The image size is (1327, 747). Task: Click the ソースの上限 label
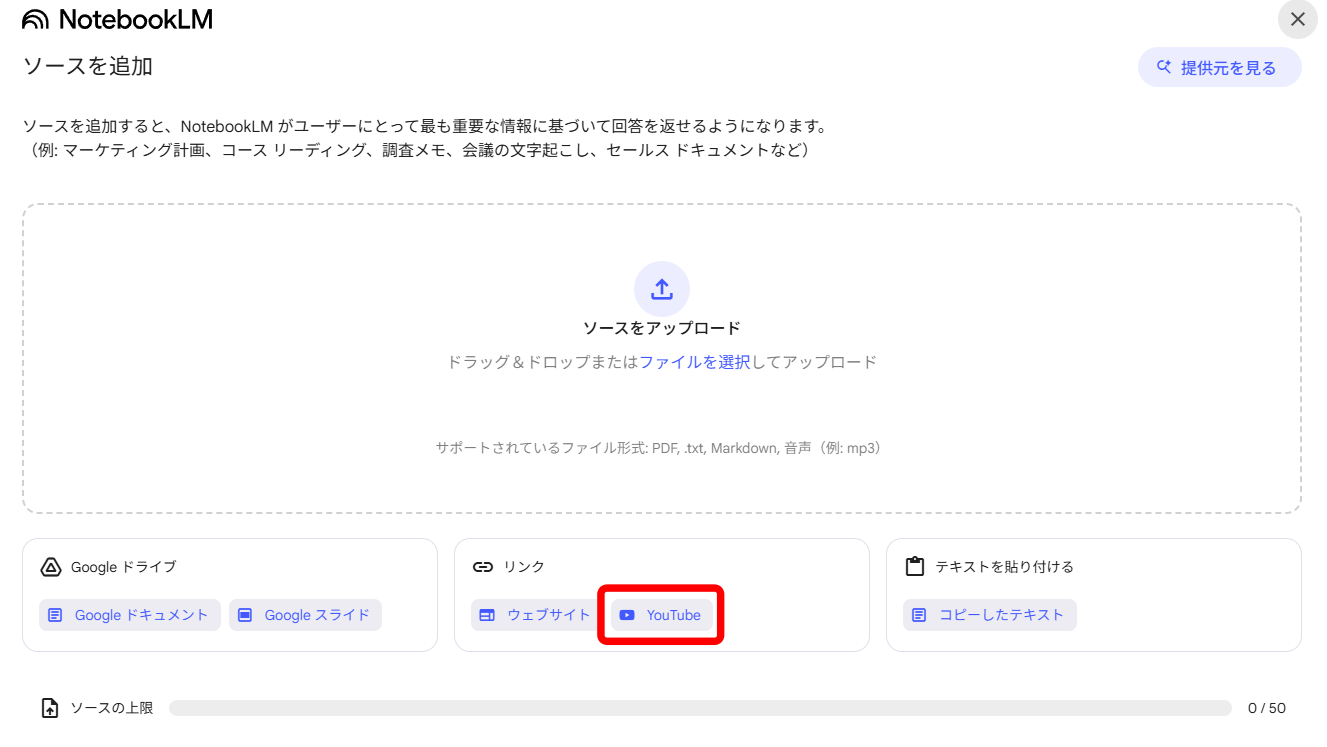pyautogui.click(x=112, y=708)
